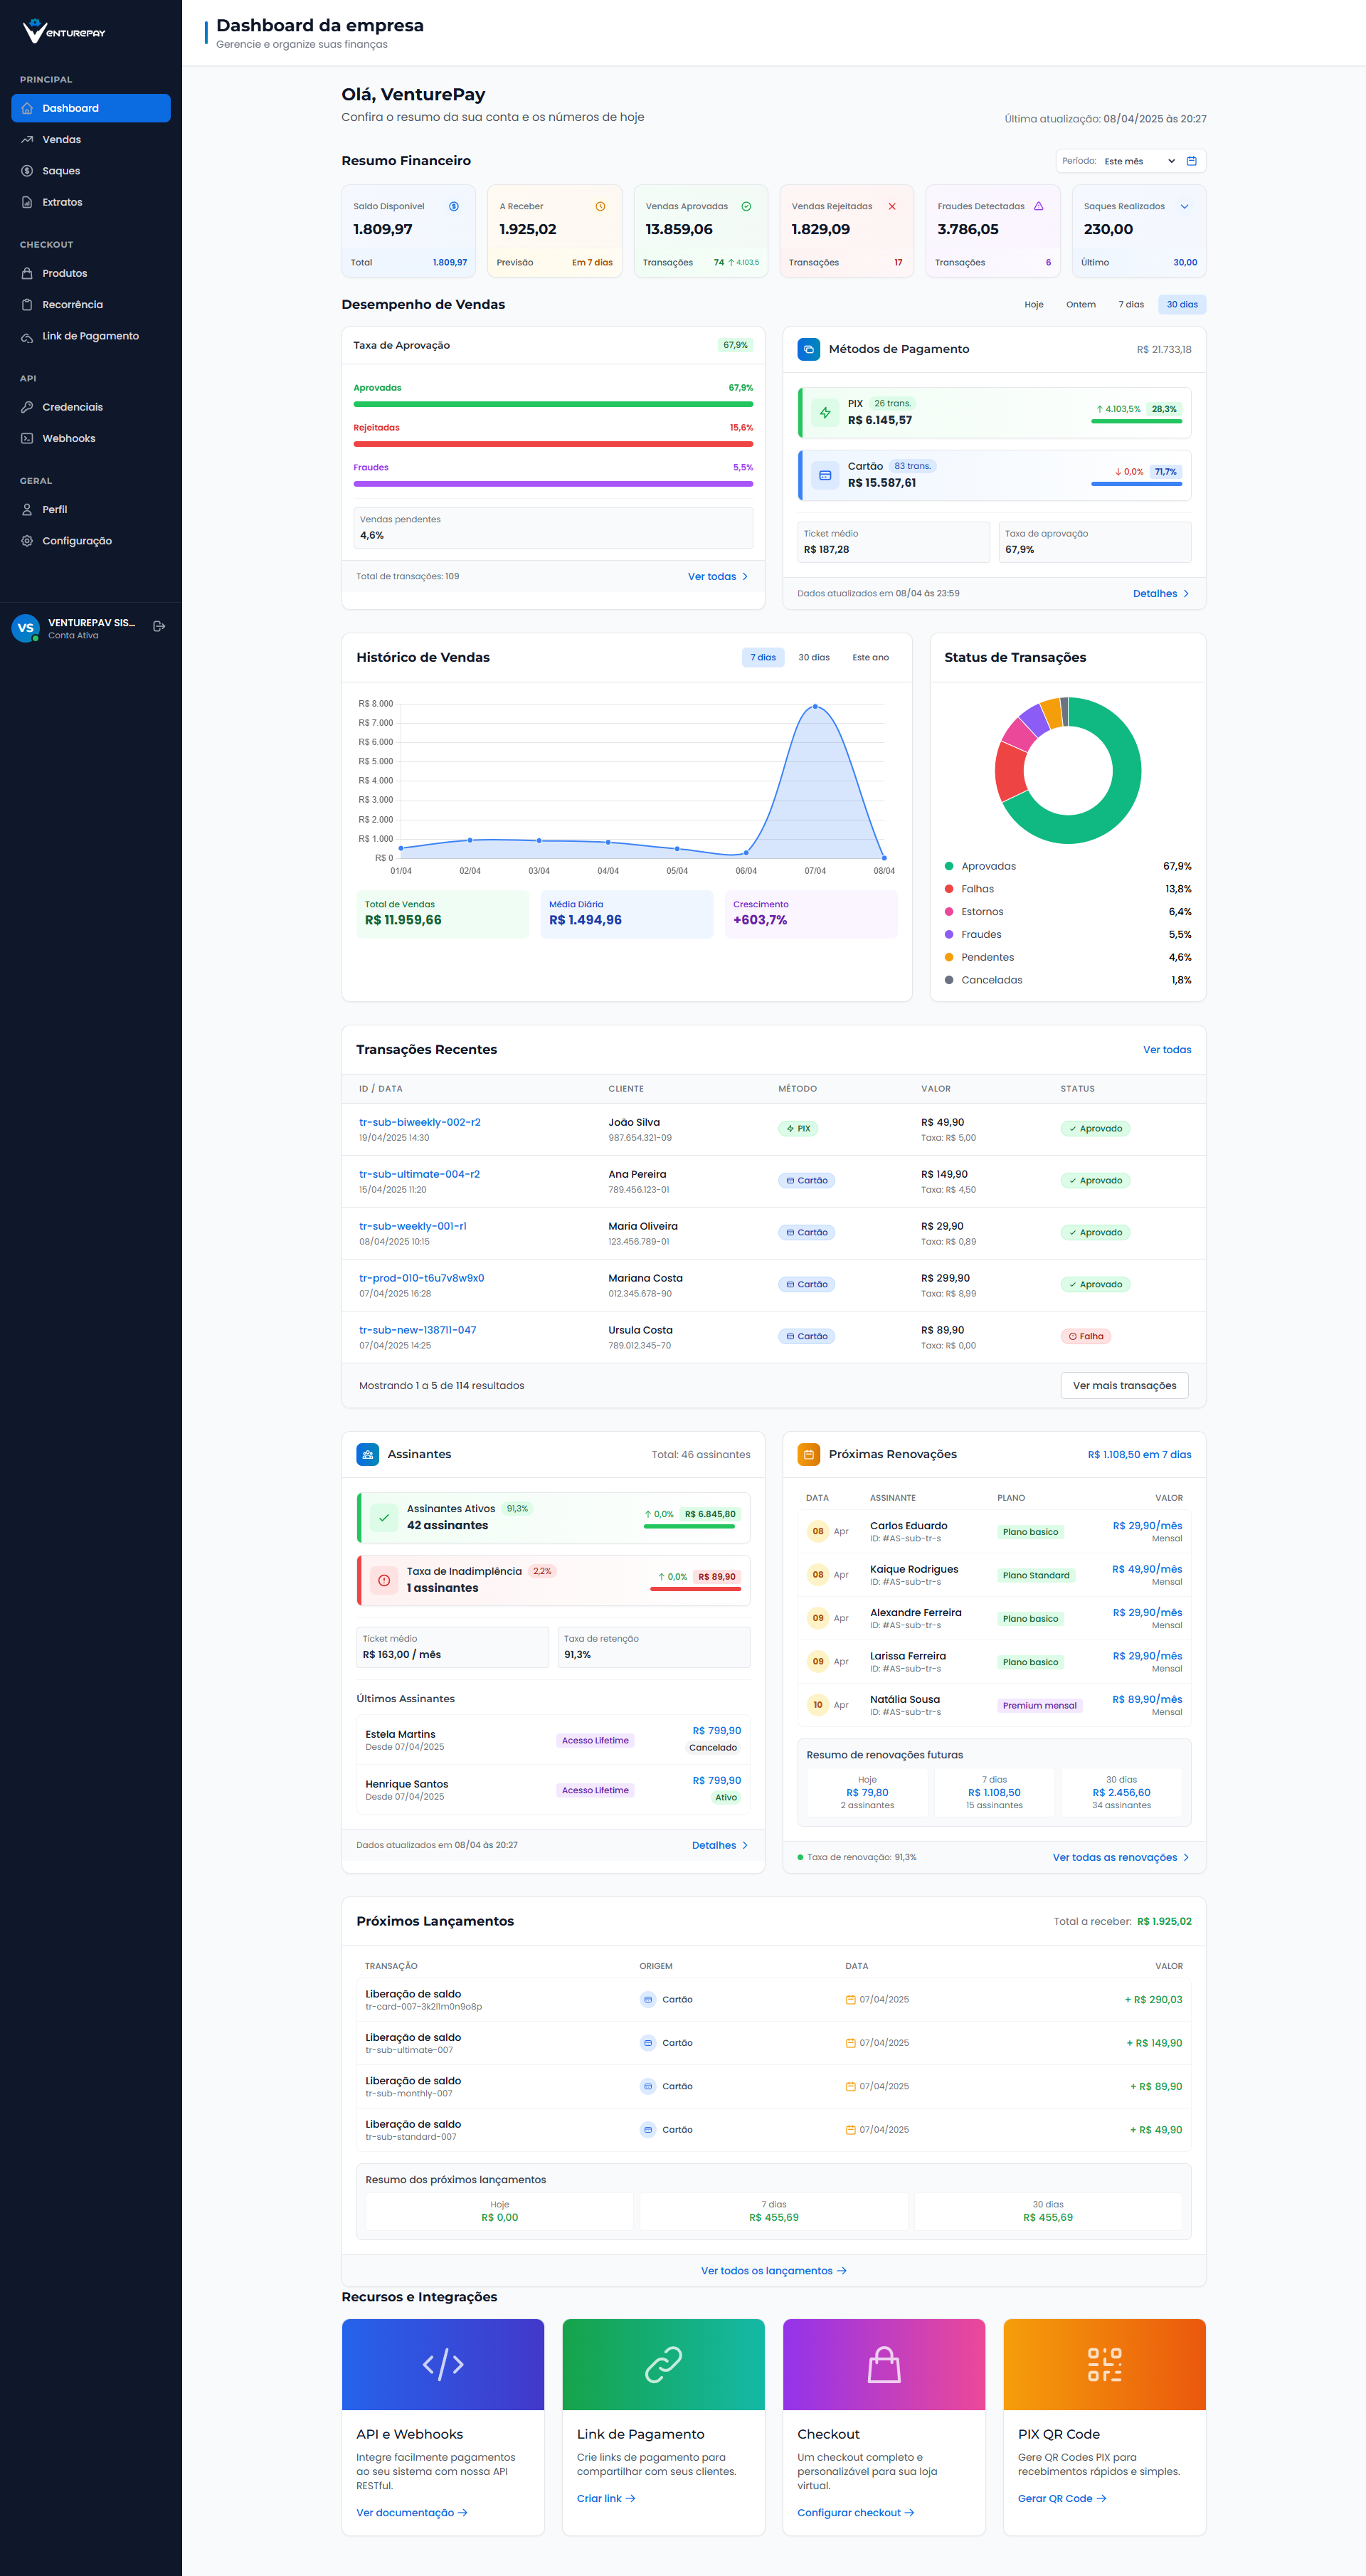
Task: Click Ver todas as renovações
Action: [1121, 1858]
